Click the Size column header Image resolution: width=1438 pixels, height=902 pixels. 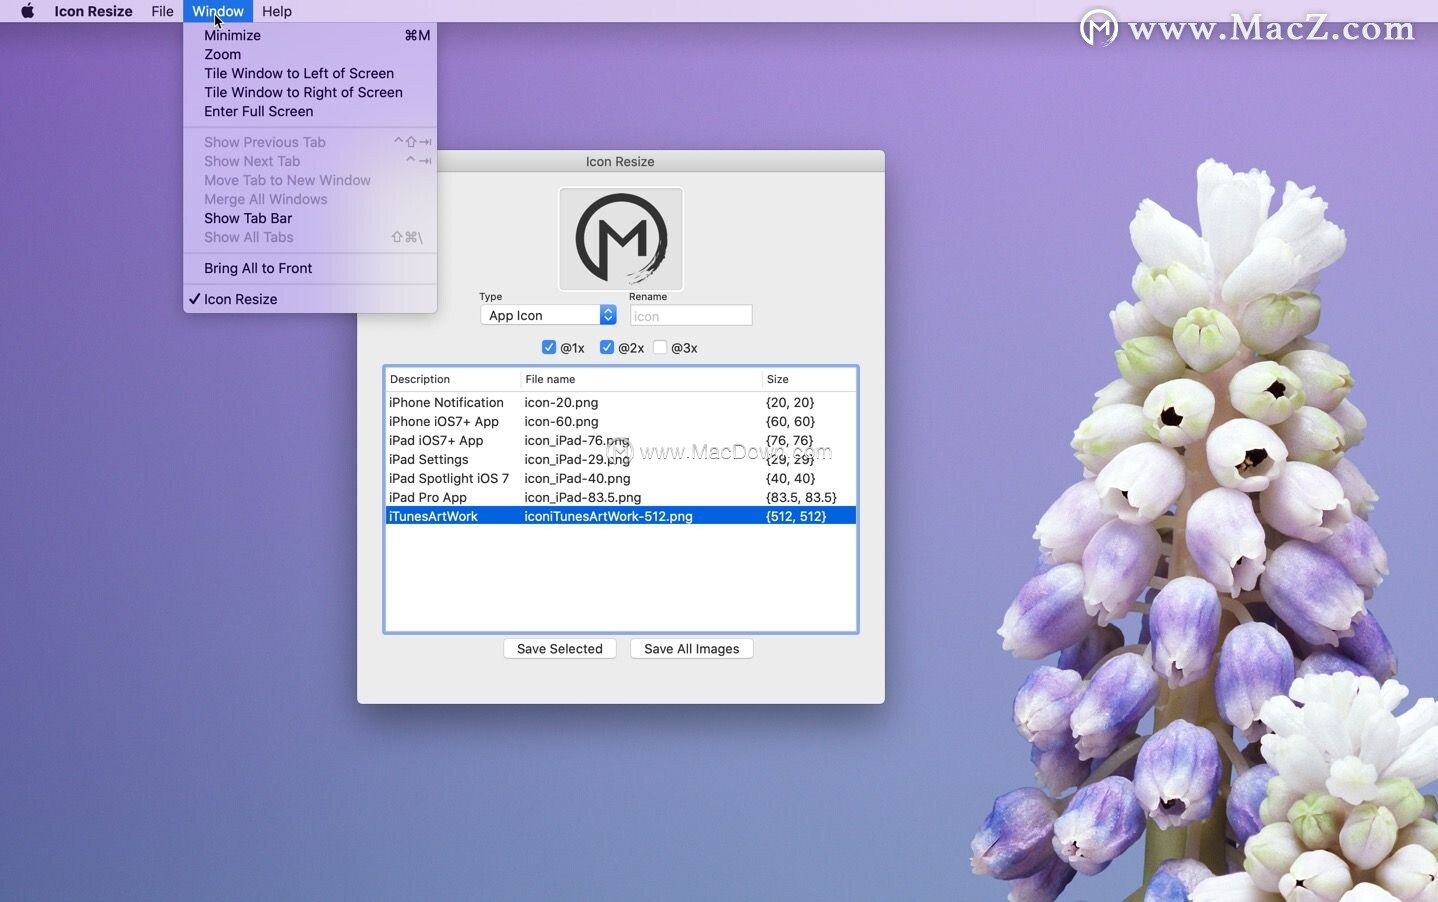pyautogui.click(x=809, y=379)
